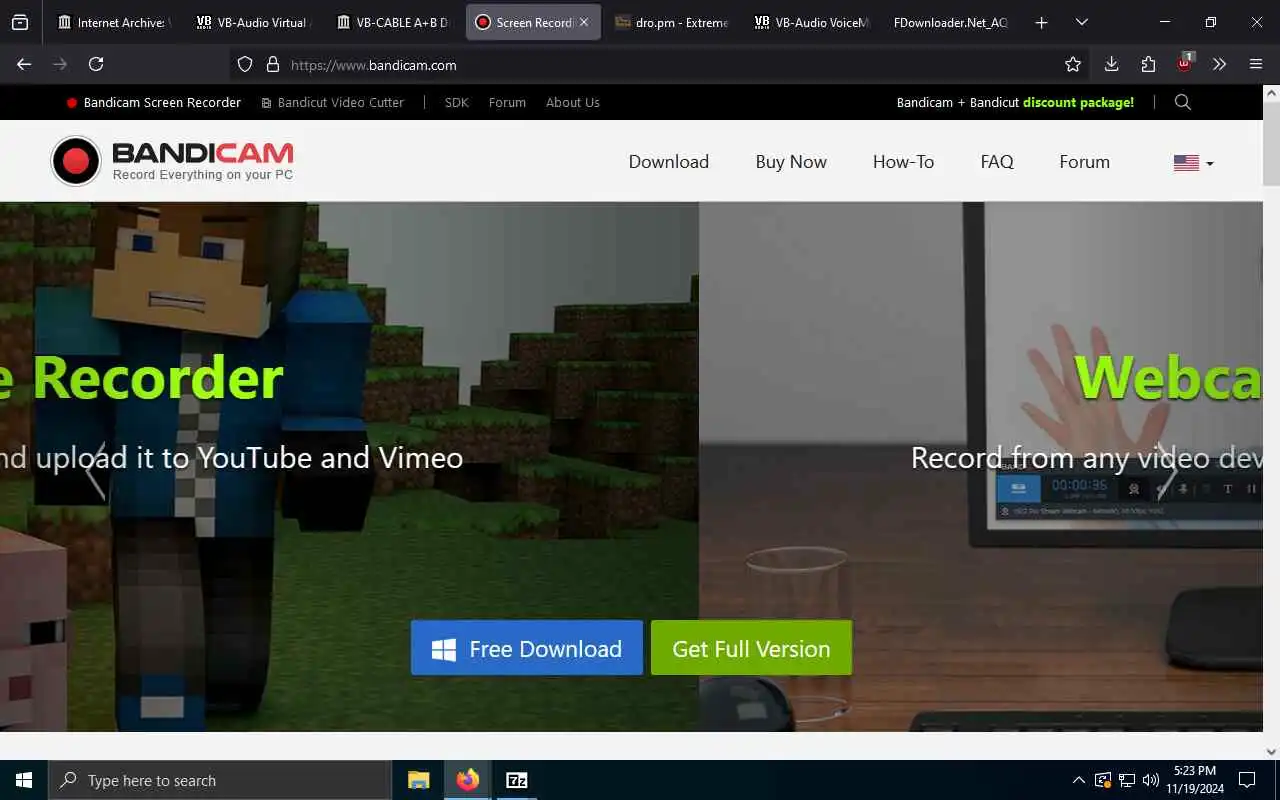Open the top-bar Forum link
Viewport: 1280px width, 800px height.
pos(507,102)
